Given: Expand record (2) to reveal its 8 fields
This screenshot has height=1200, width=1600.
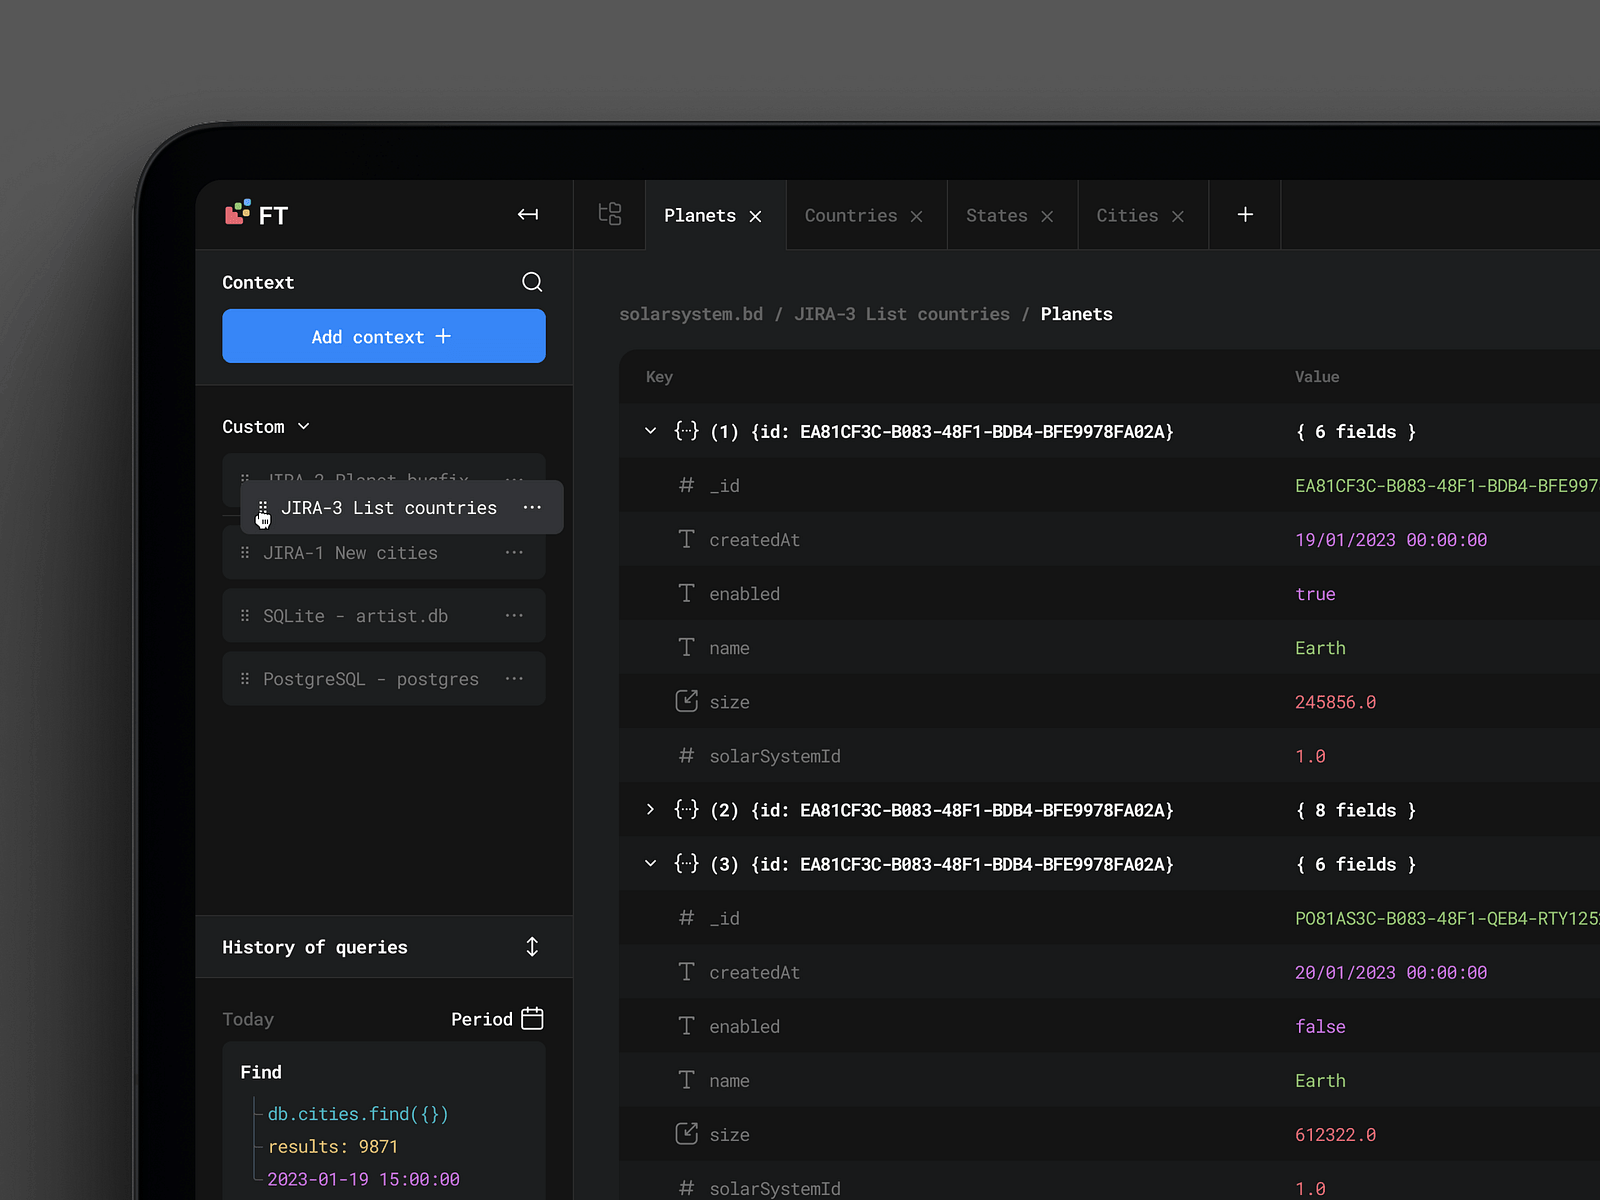Looking at the screenshot, I should [650, 810].
